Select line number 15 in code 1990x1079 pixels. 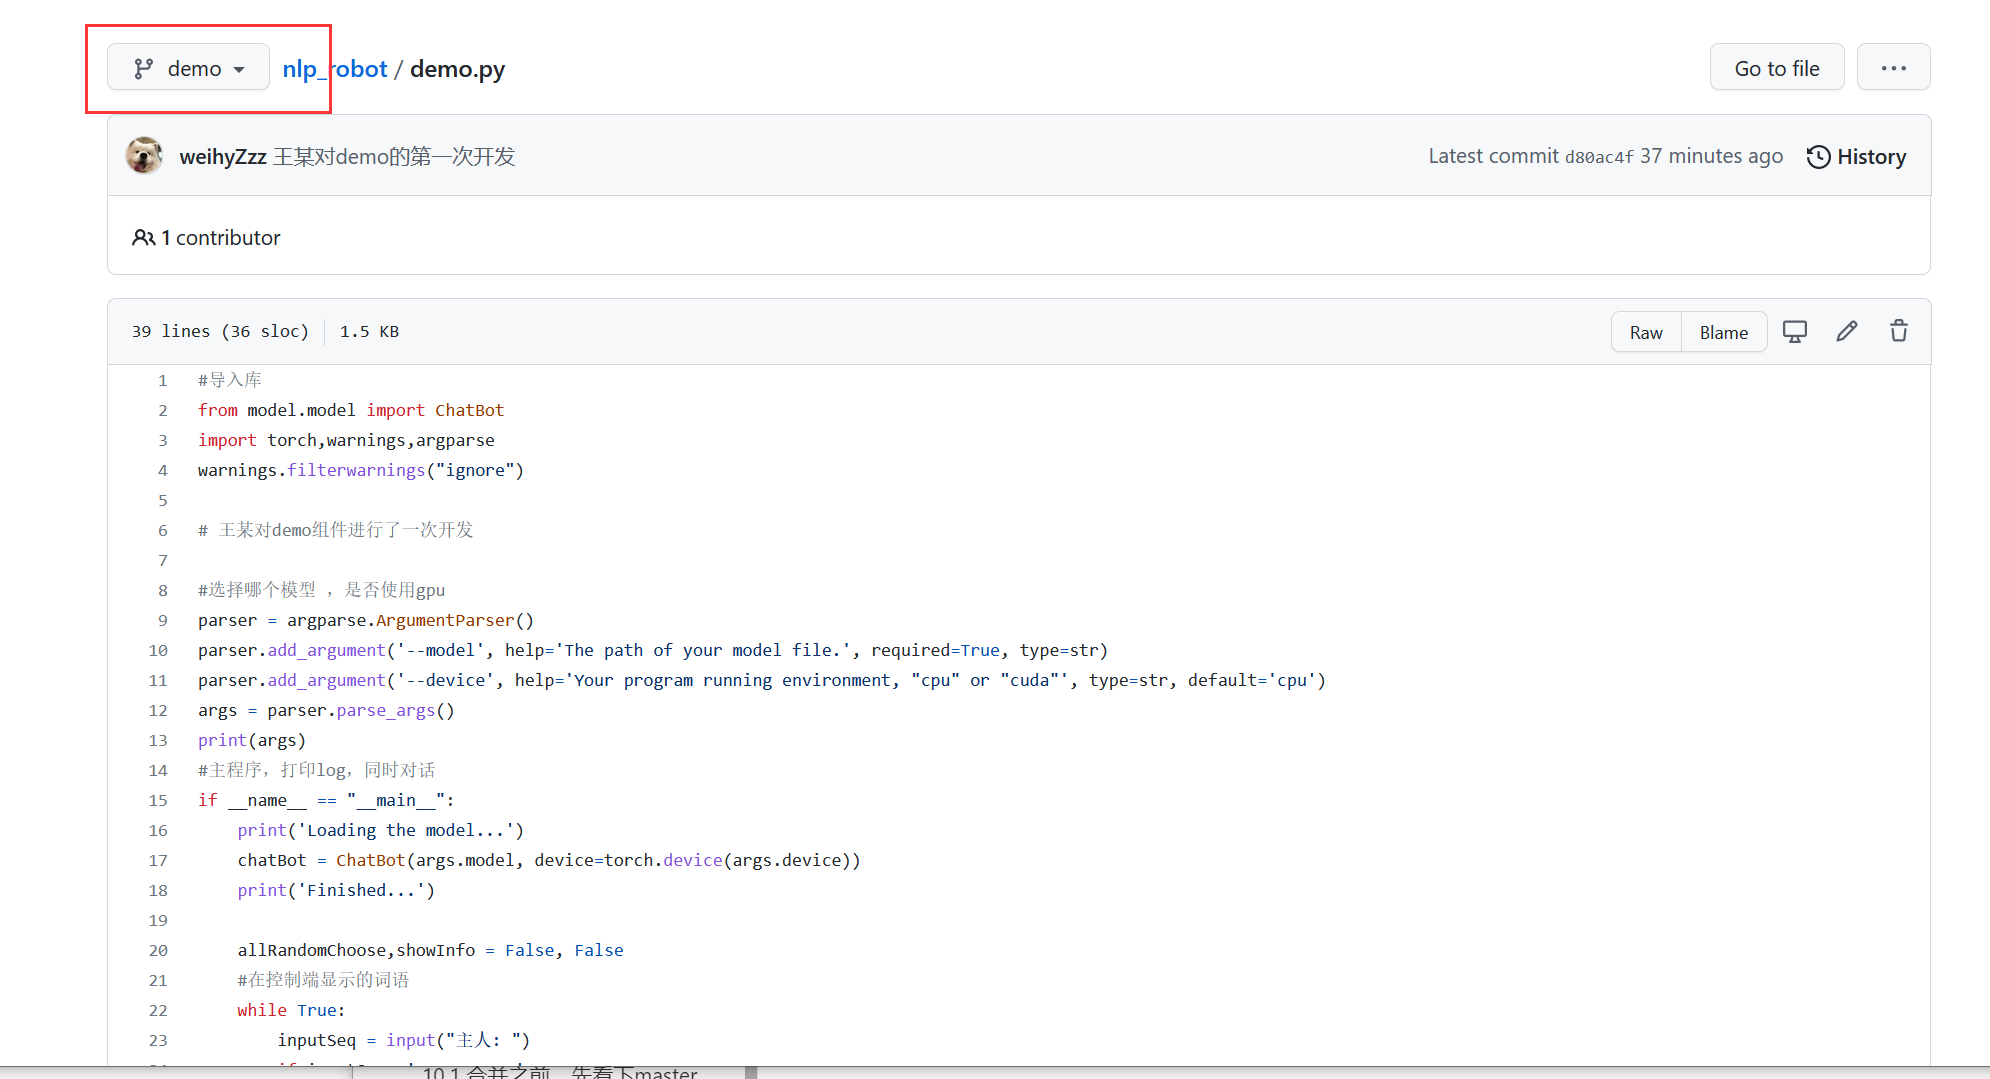(x=158, y=800)
